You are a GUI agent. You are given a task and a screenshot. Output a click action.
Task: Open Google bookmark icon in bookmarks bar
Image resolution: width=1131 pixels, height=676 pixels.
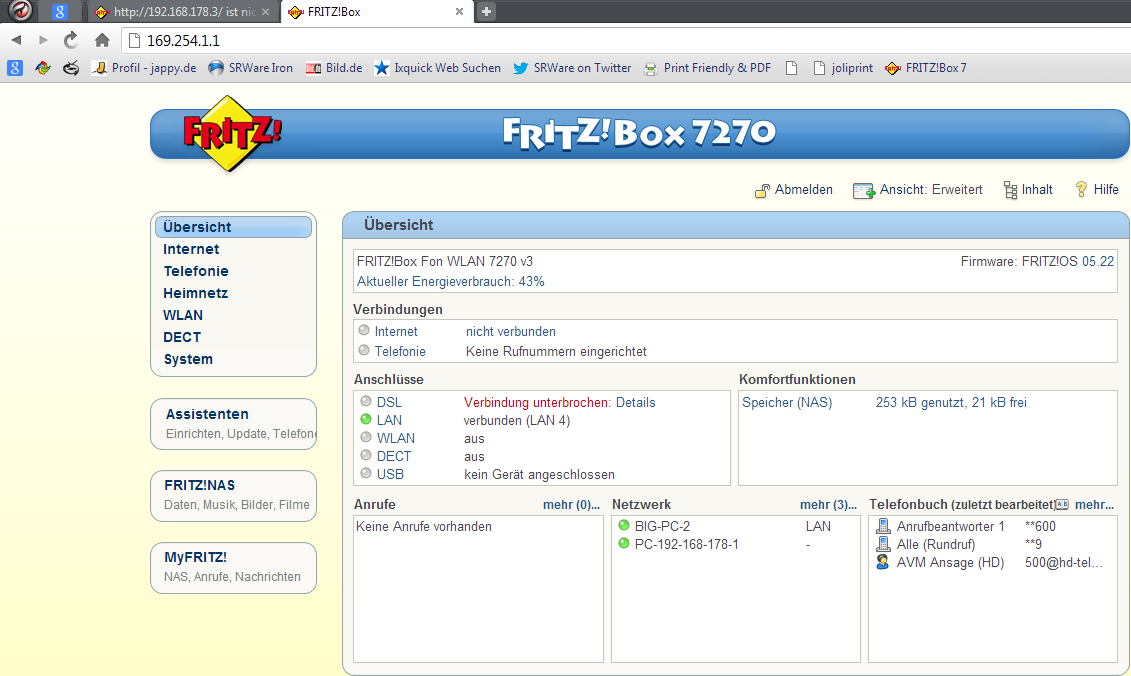tap(15, 68)
